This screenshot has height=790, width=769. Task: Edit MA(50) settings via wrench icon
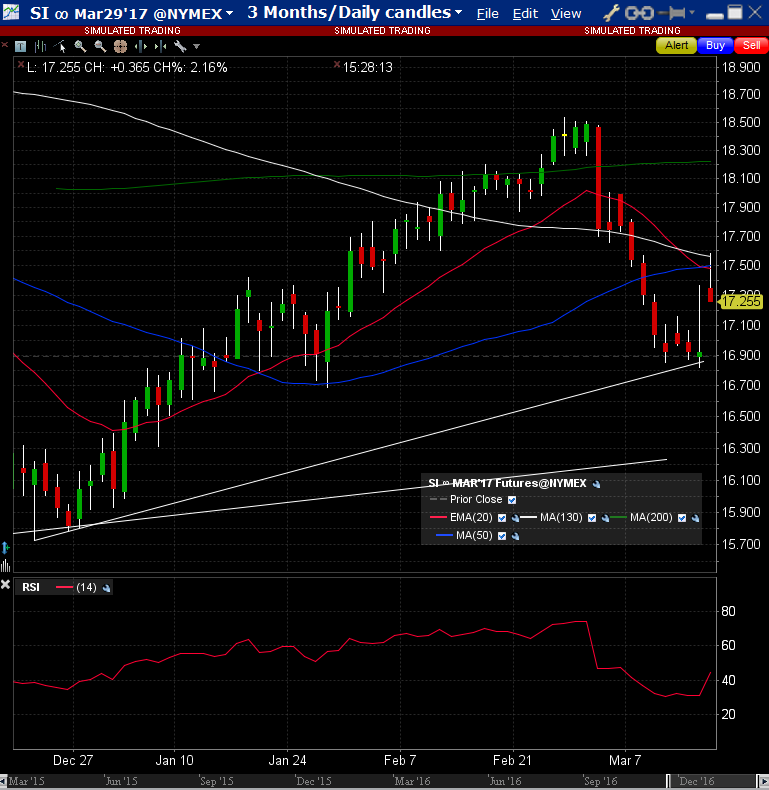pos(516,536)
